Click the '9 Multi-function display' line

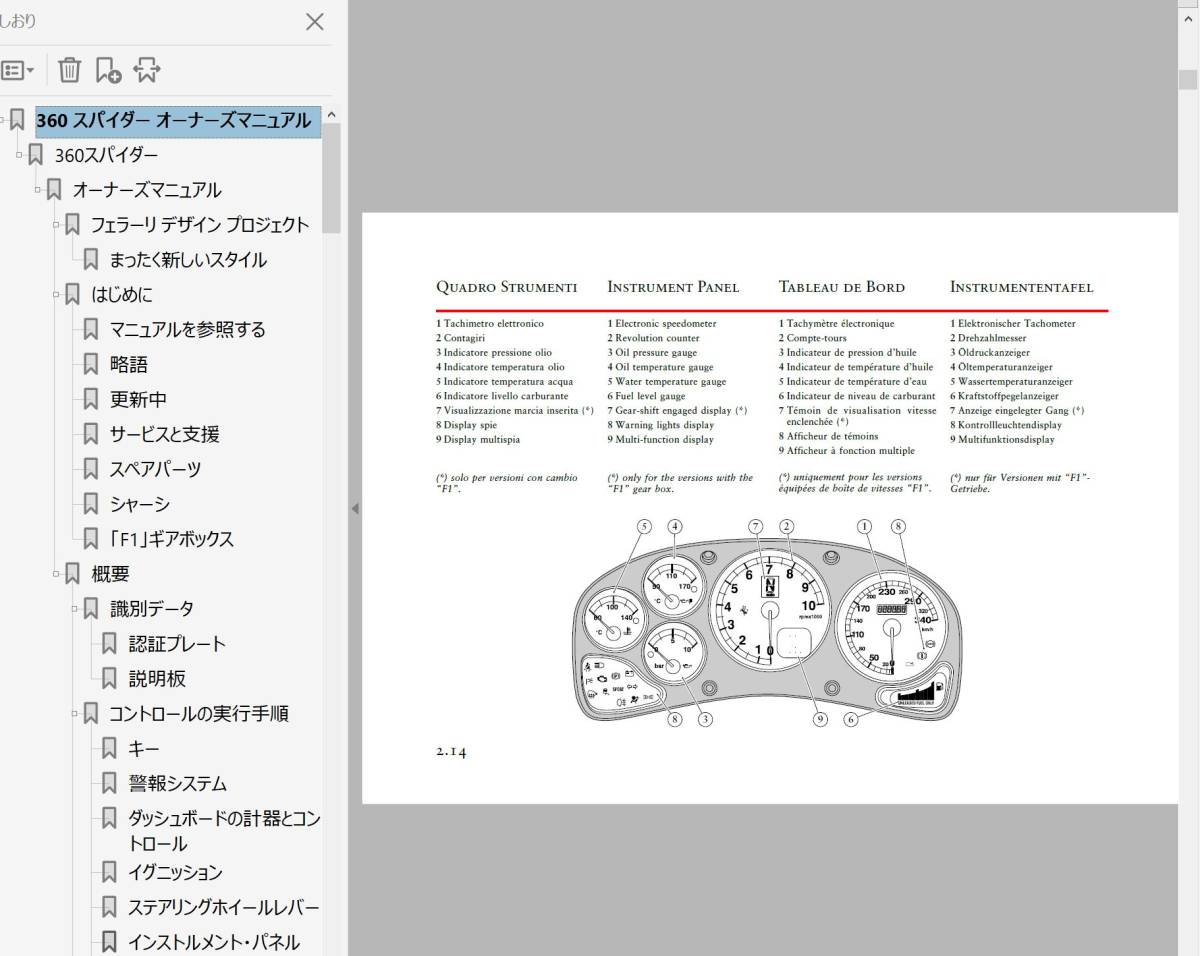[x=661, y=439]
